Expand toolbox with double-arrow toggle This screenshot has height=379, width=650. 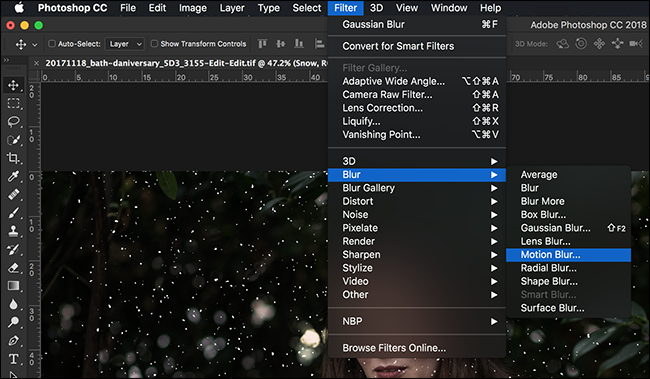(6, 60)
